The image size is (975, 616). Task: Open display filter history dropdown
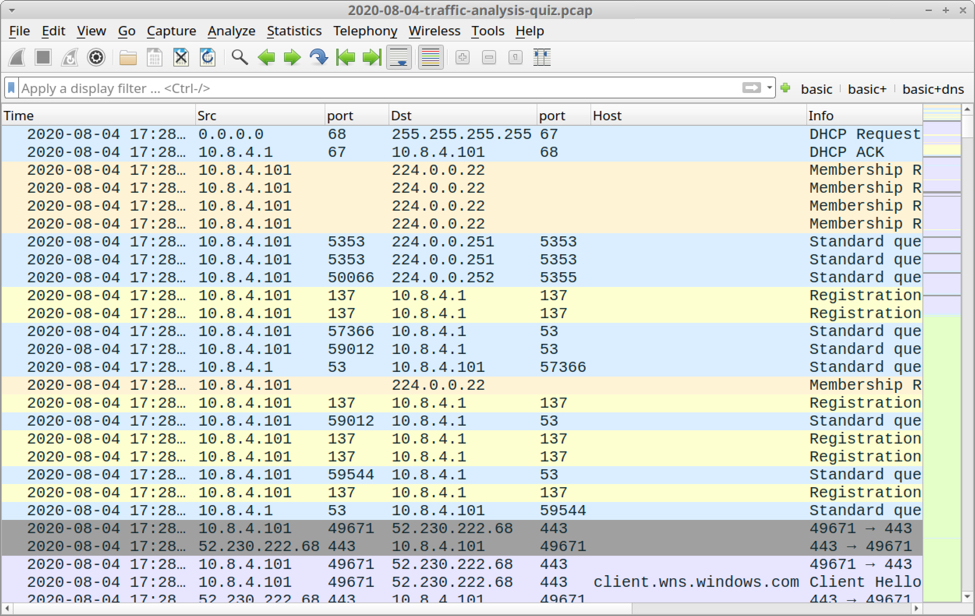769,88
